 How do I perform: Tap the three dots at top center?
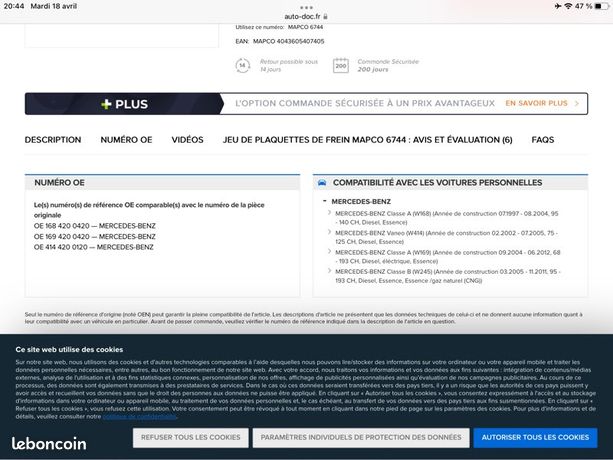pyautogui.click(x=306, y=7)
